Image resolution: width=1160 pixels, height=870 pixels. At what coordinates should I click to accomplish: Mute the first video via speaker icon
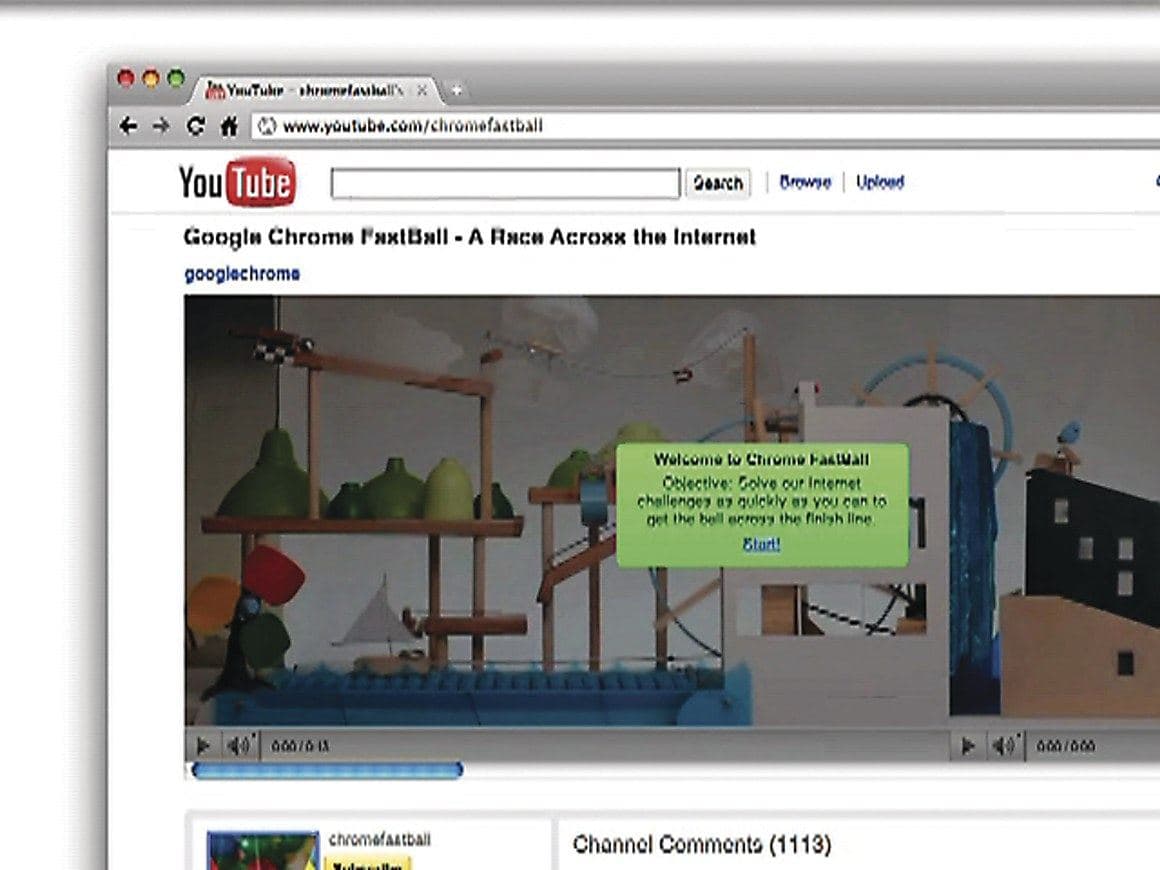click(x=240, y=746)
